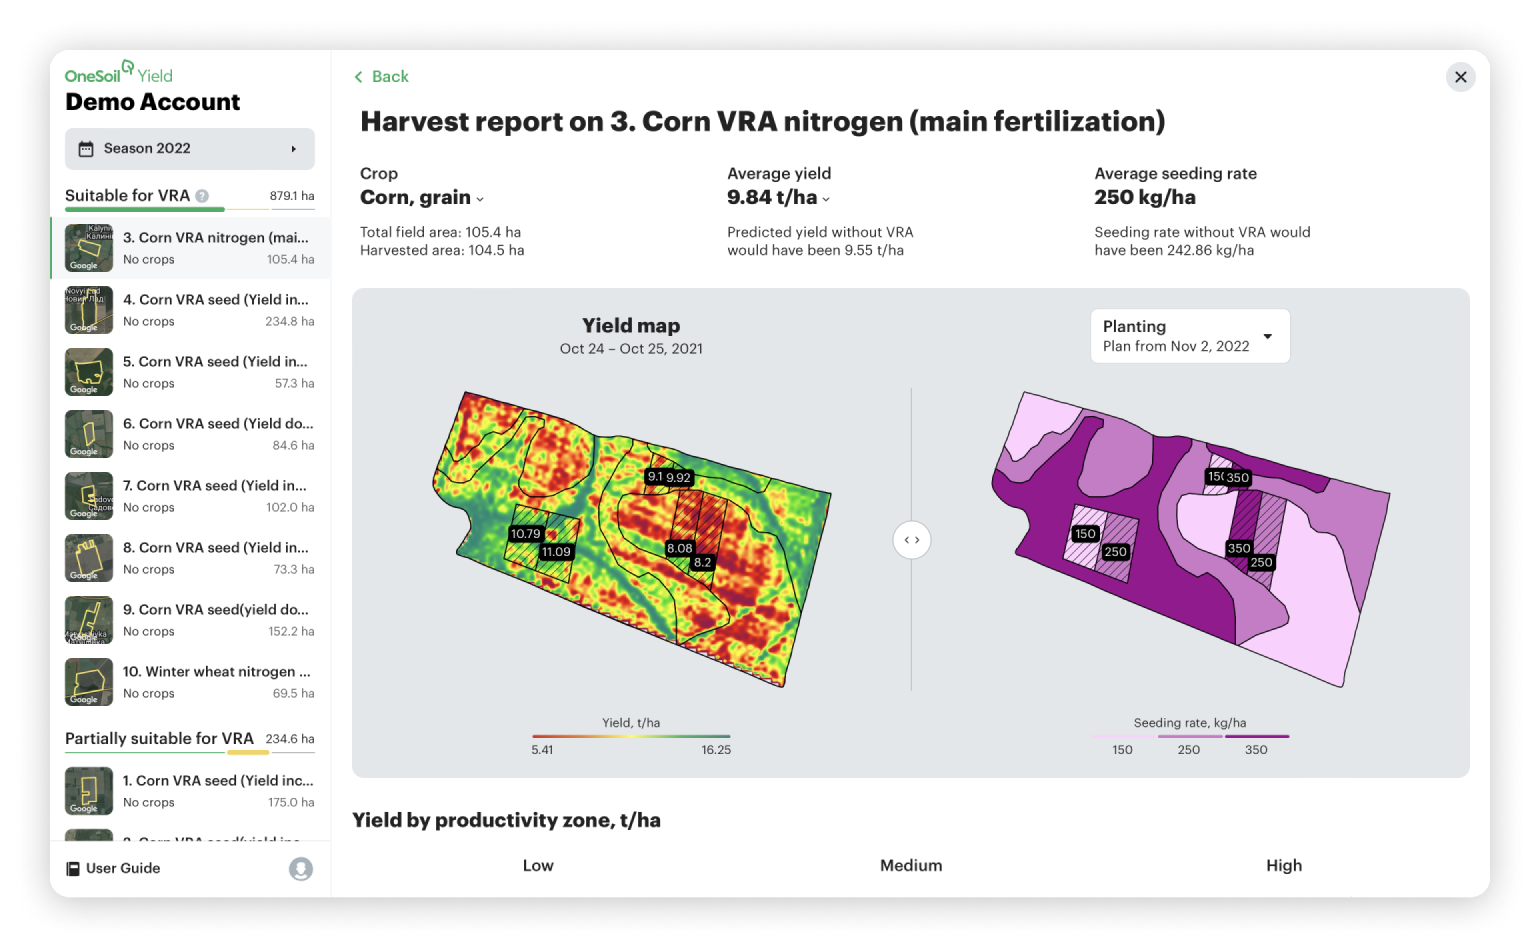Screen dimensions: 1540x950
Task: Click the 8.2 yield label on map
Action: (x=703, y=563)
